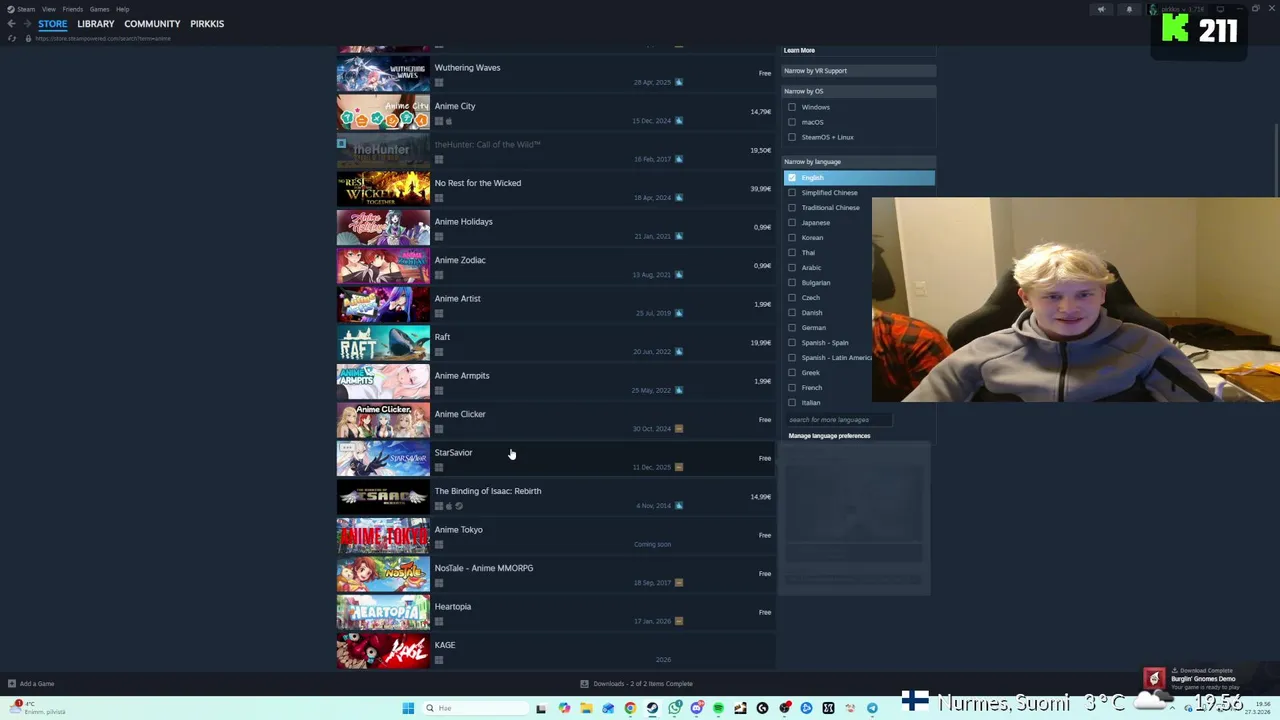Click the Anime Tokyo game title
Viewport: 1280px width, 720px height.
click(458, 530)
